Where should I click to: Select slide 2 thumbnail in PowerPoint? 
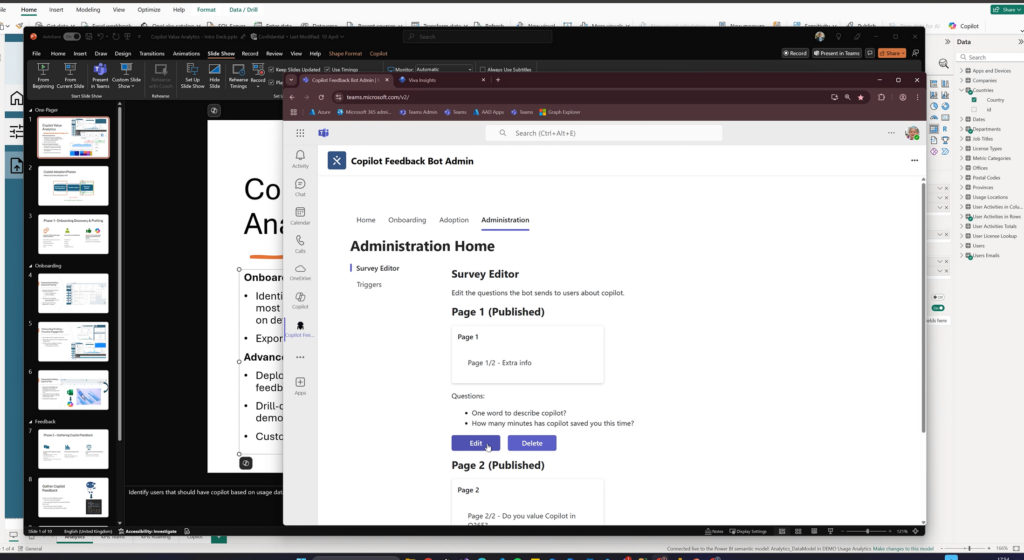click(x=73, y=186)
